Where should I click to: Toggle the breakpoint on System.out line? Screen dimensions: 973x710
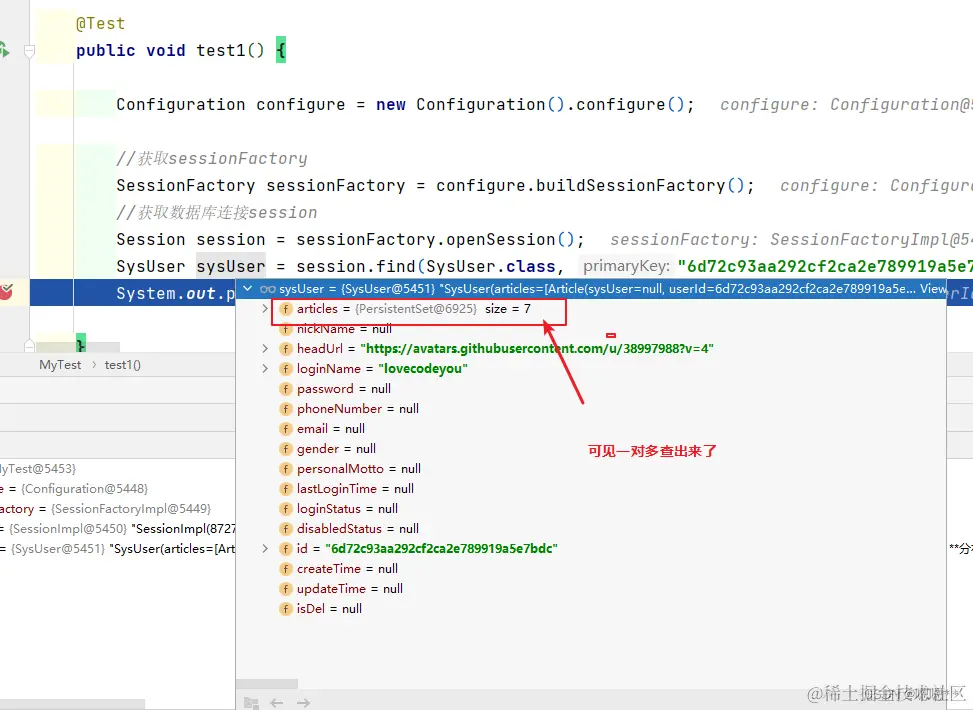6,291
